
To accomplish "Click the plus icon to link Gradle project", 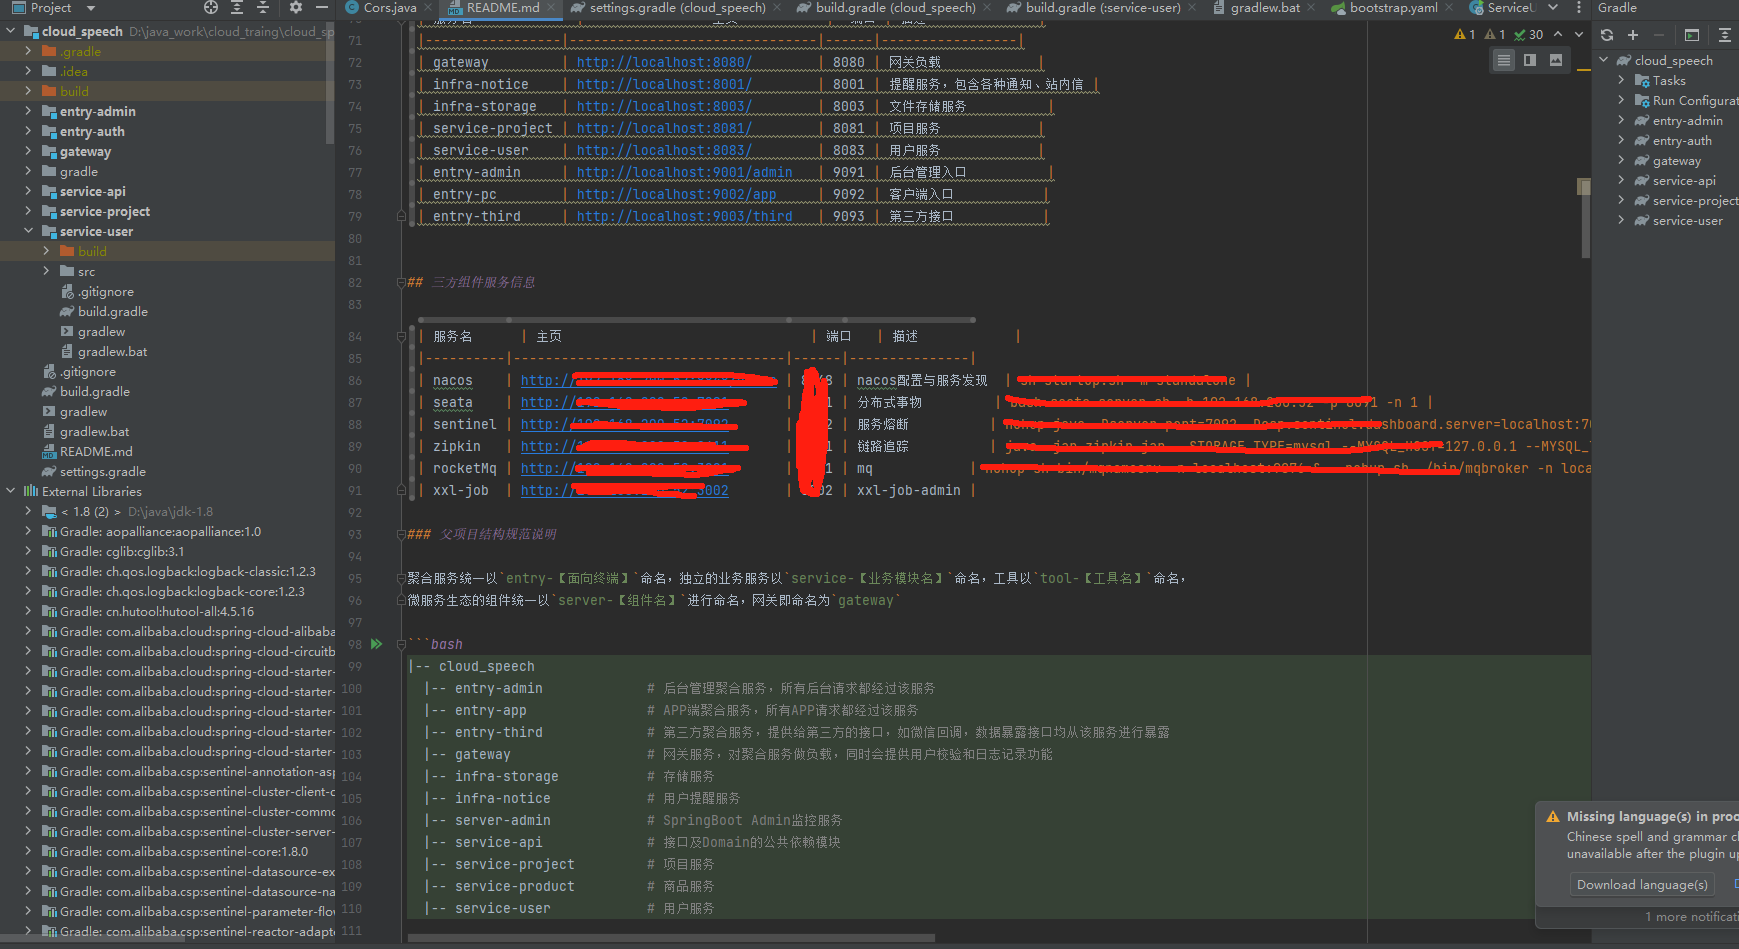I will click(1633, 34).
